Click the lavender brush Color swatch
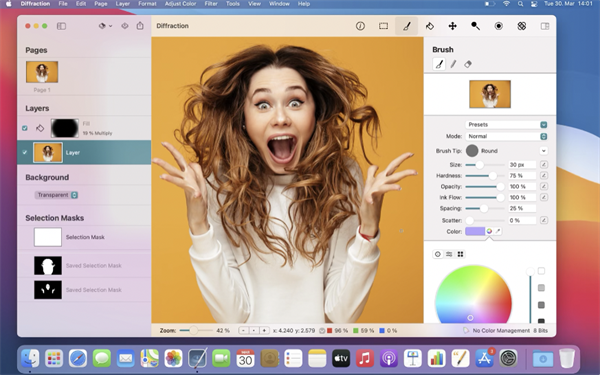The height and width of the screenshot is (375, 600). point(475,231)
